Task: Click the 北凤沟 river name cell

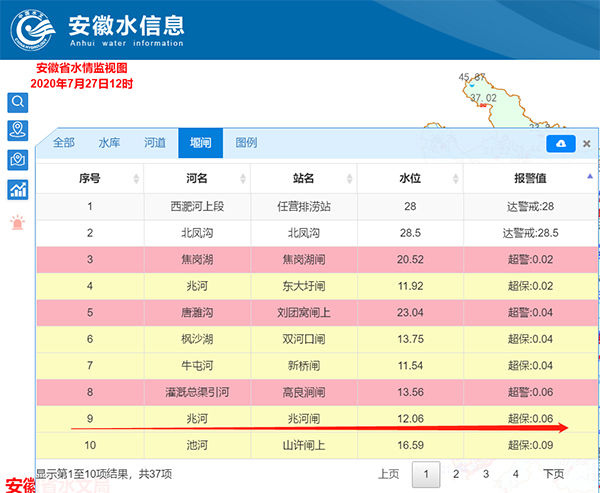Action: coord(197,233)
